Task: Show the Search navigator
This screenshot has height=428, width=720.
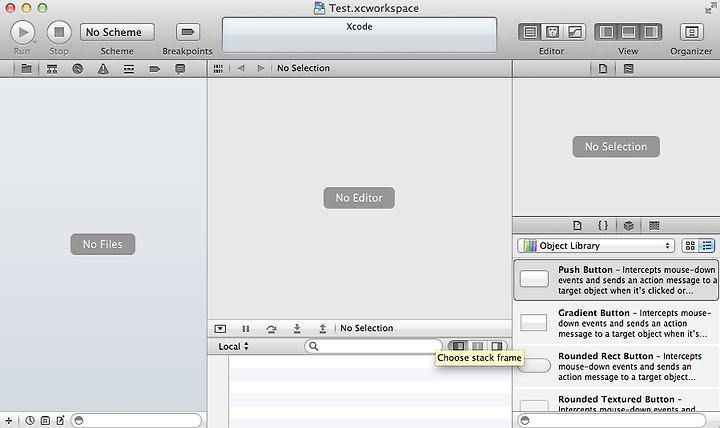Action: (78, 69)
